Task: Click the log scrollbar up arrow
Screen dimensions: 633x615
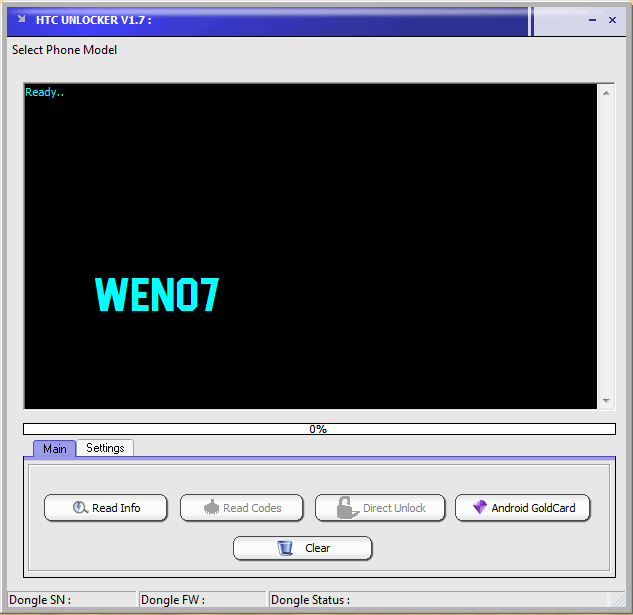Action: [606, 93]
